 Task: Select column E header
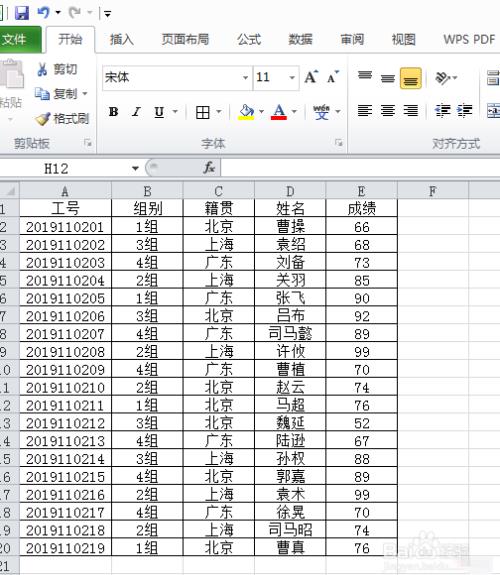tap(361, 191)
